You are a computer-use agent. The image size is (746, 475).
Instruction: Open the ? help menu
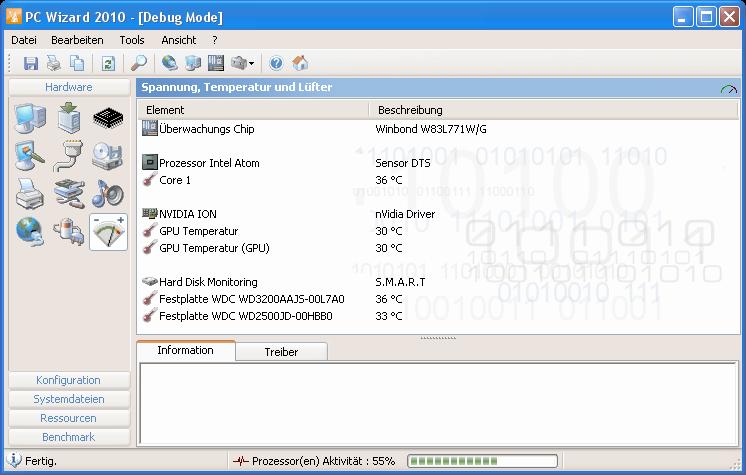tap(215, 40)
